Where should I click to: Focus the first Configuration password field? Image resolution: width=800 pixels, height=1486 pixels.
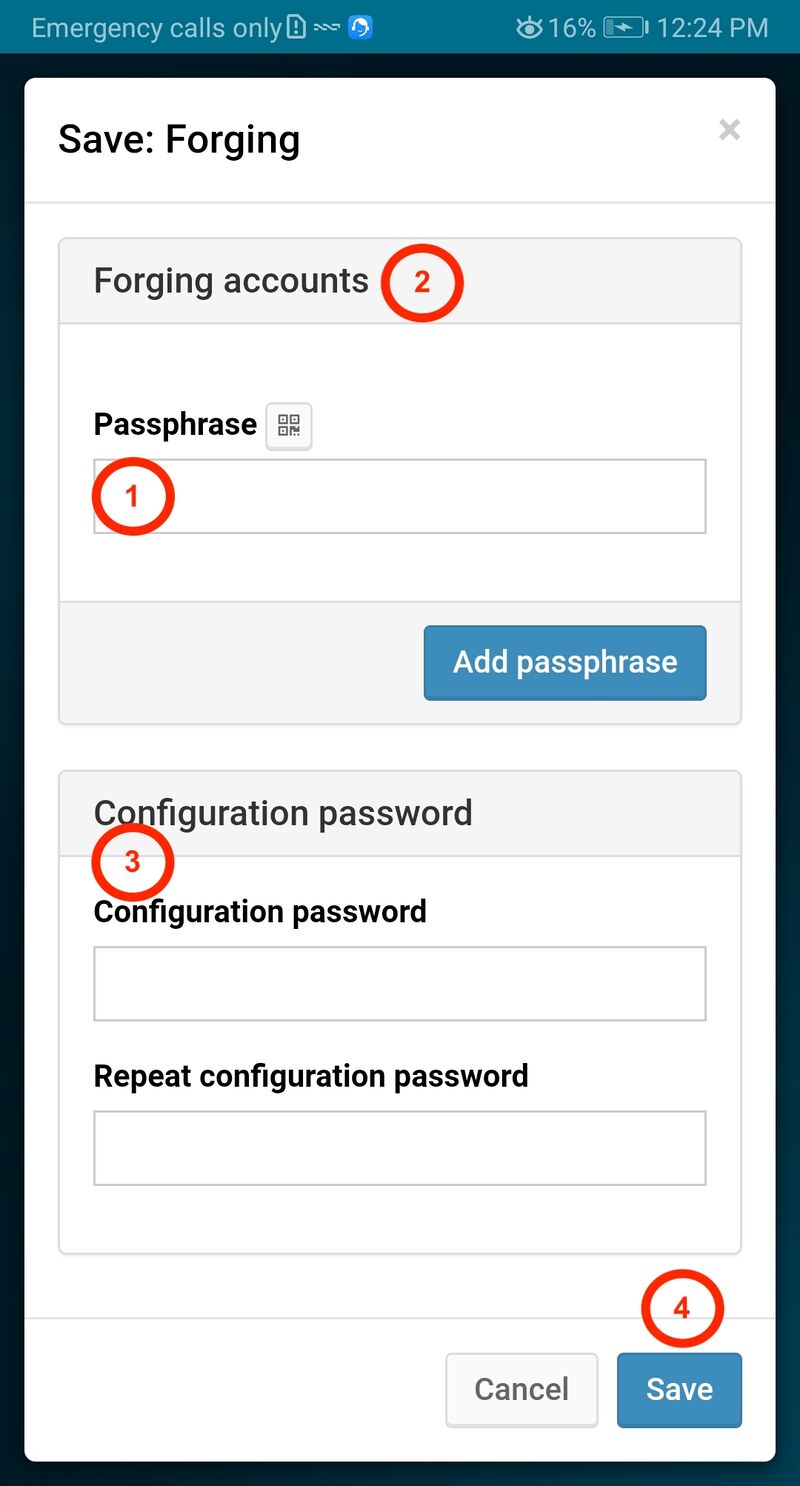[400, 984]
